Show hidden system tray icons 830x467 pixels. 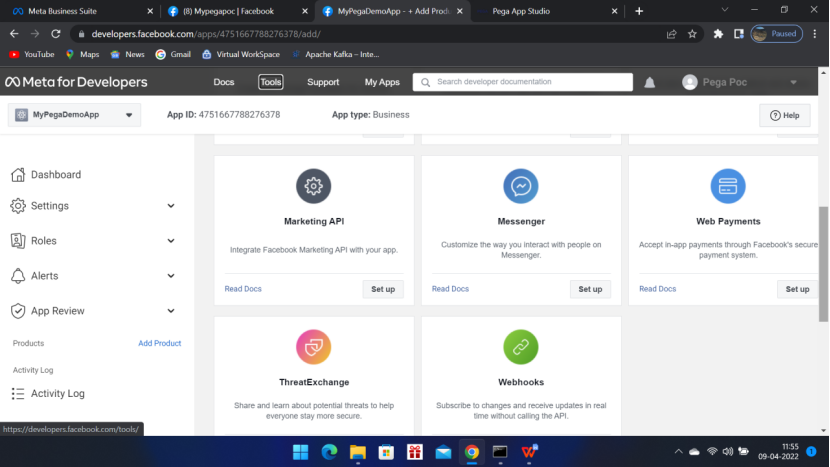pos(678,452)
